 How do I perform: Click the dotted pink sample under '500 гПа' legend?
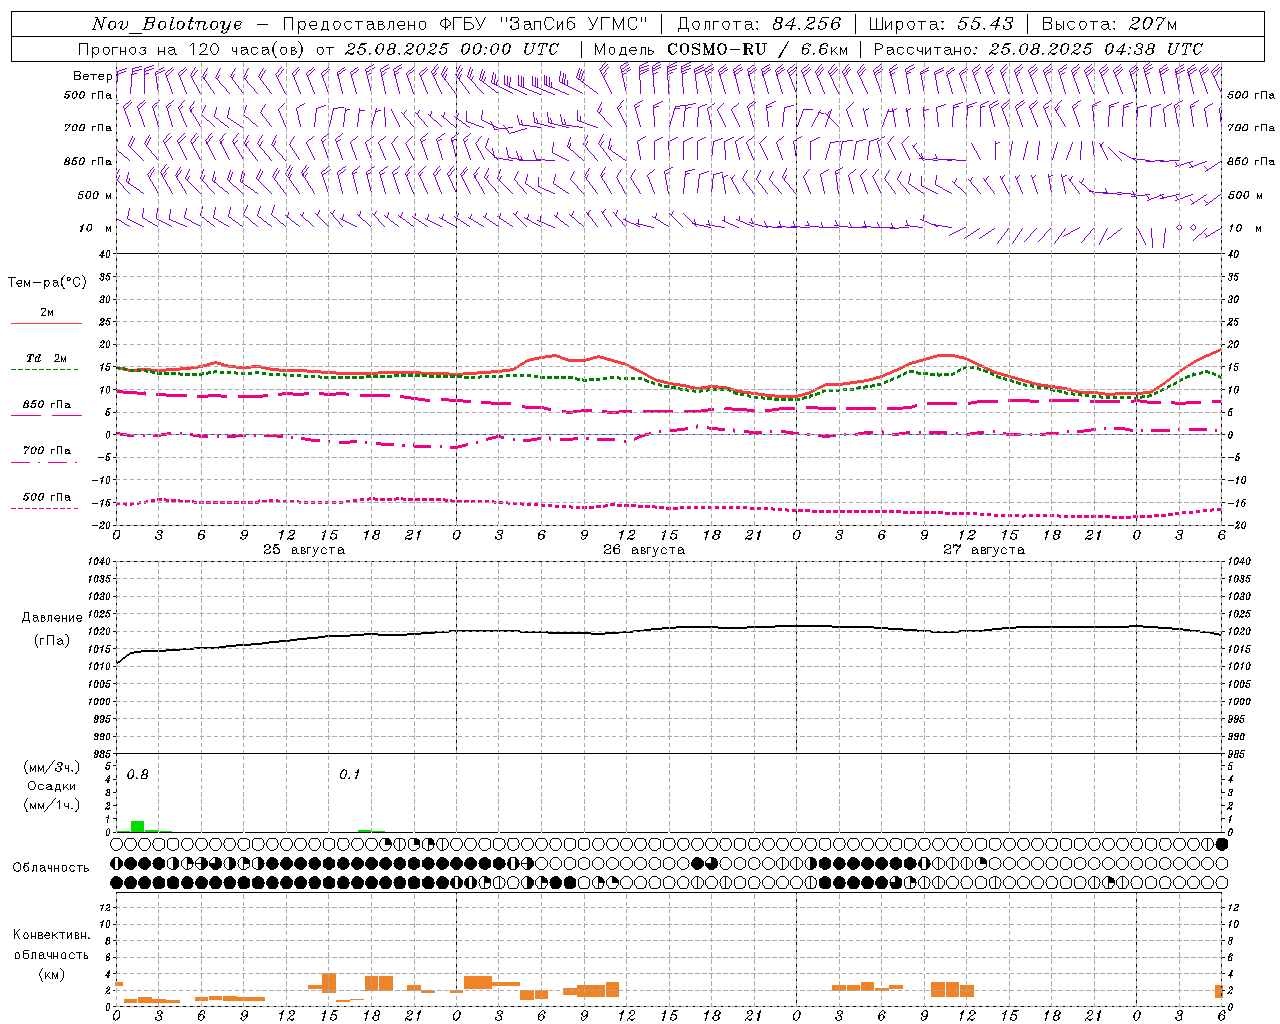coord(44,509)
